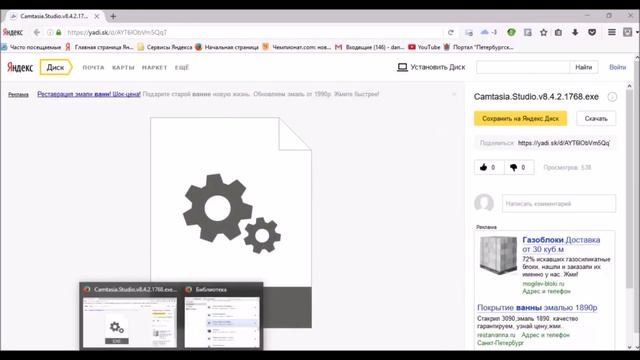Open restavanna.ru ad site link
The height and width of the screenshot is (360, 640).
(x=496, y=335)
